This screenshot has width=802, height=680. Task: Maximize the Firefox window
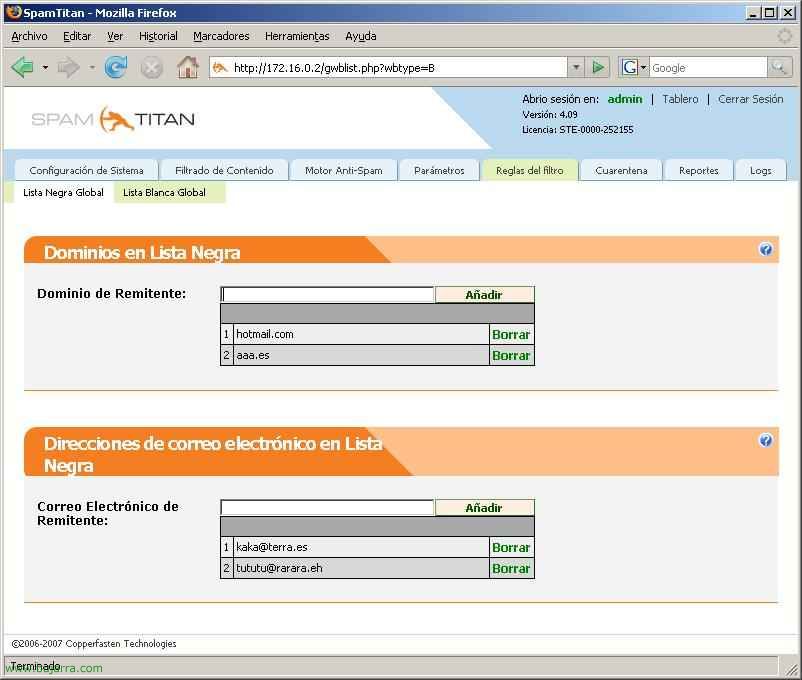(x=770, y=13)
